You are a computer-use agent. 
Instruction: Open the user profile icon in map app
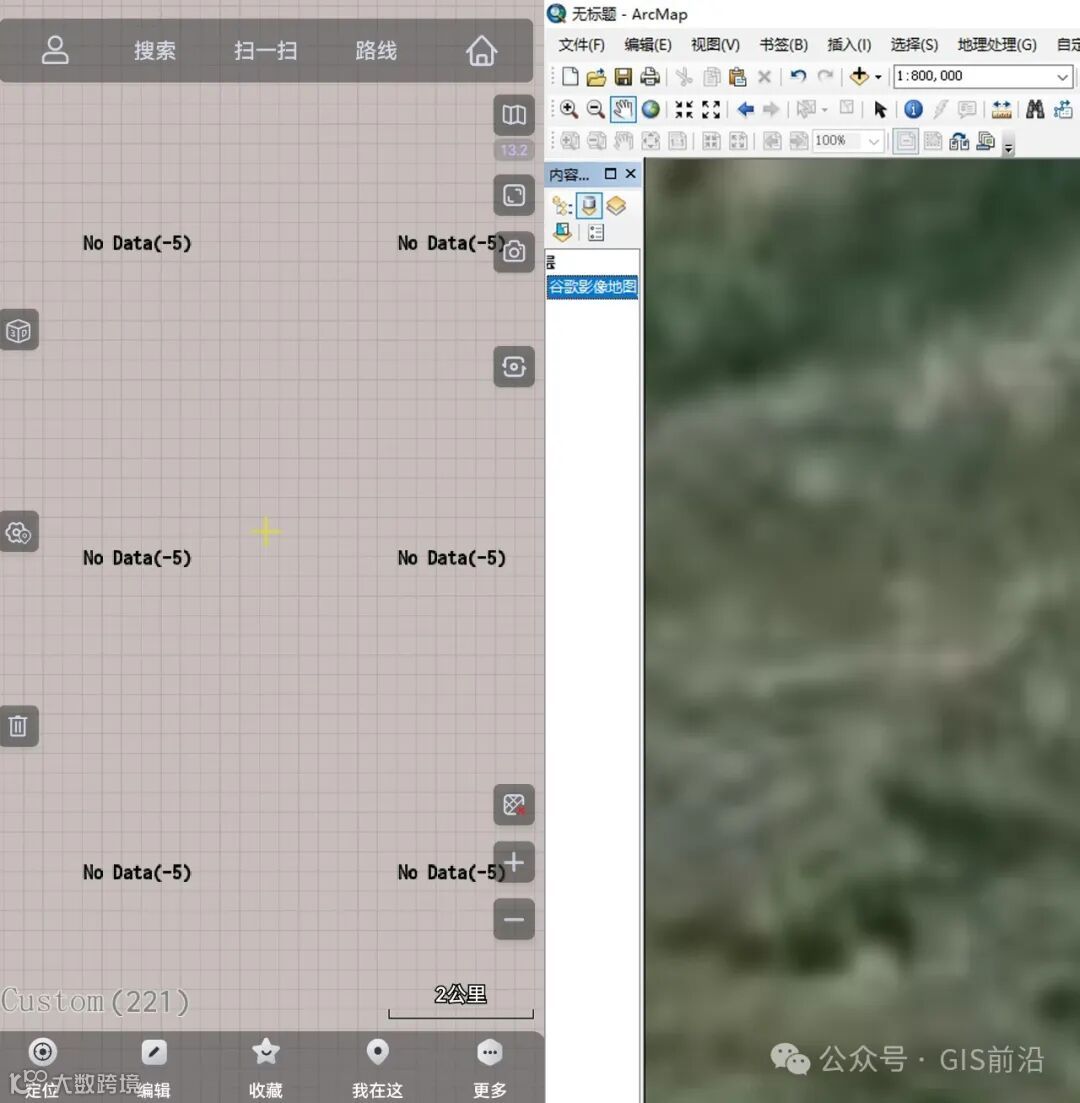point(55,51)
